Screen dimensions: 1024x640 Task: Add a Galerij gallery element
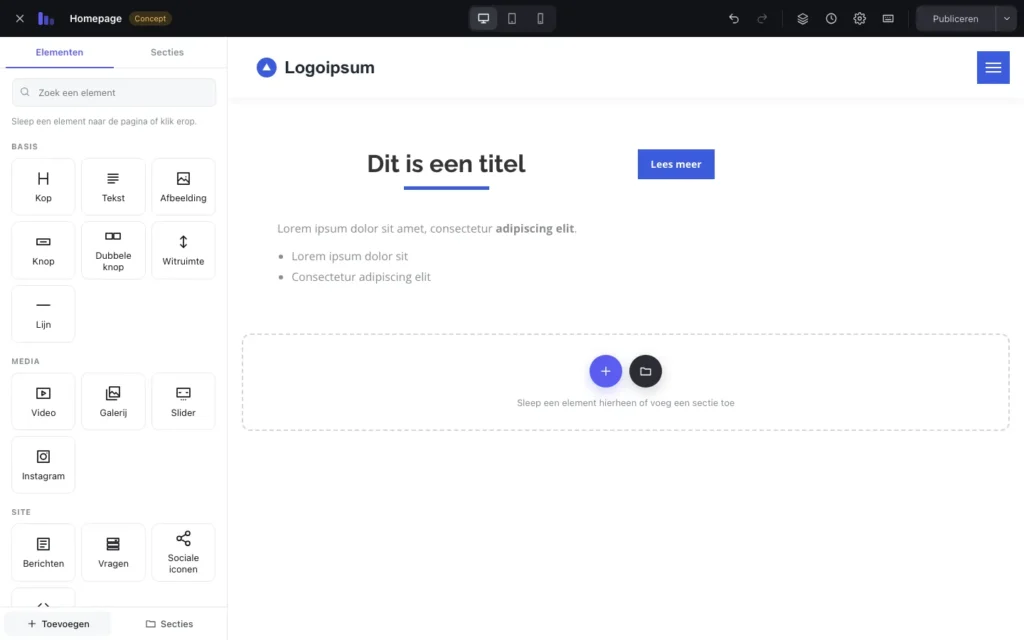pyautogui.click(x=113, y=402)
